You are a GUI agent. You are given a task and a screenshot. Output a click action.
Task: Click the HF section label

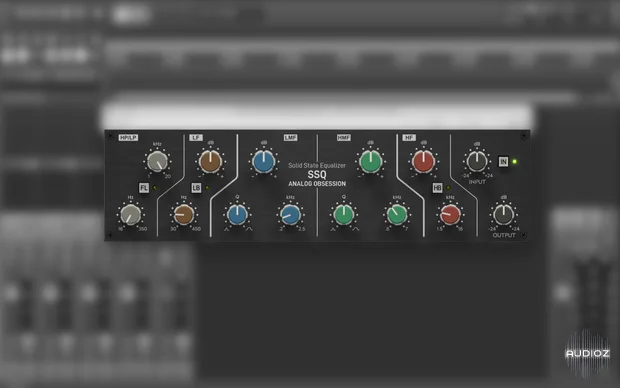(409, 138)
